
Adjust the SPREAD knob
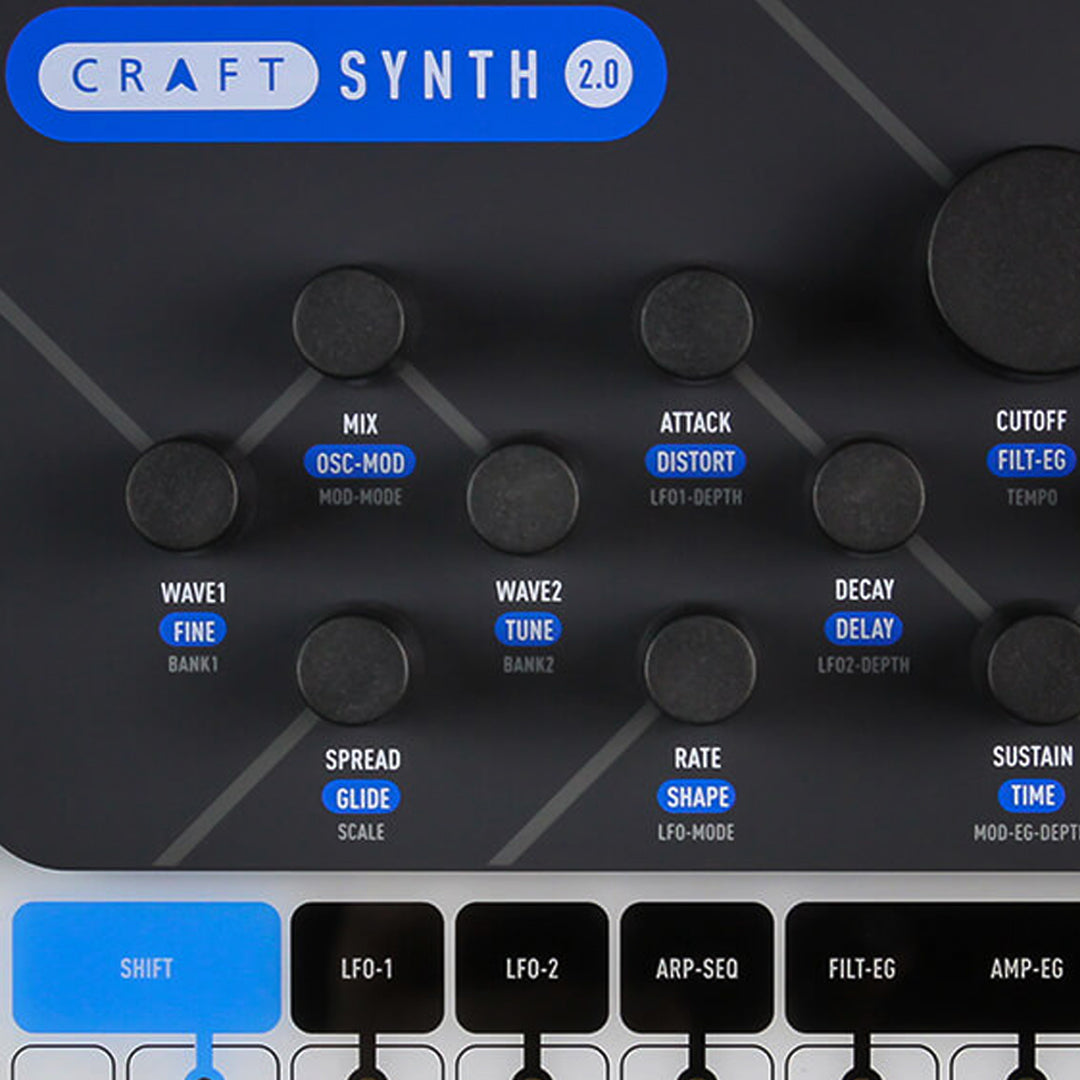(350, 670)
